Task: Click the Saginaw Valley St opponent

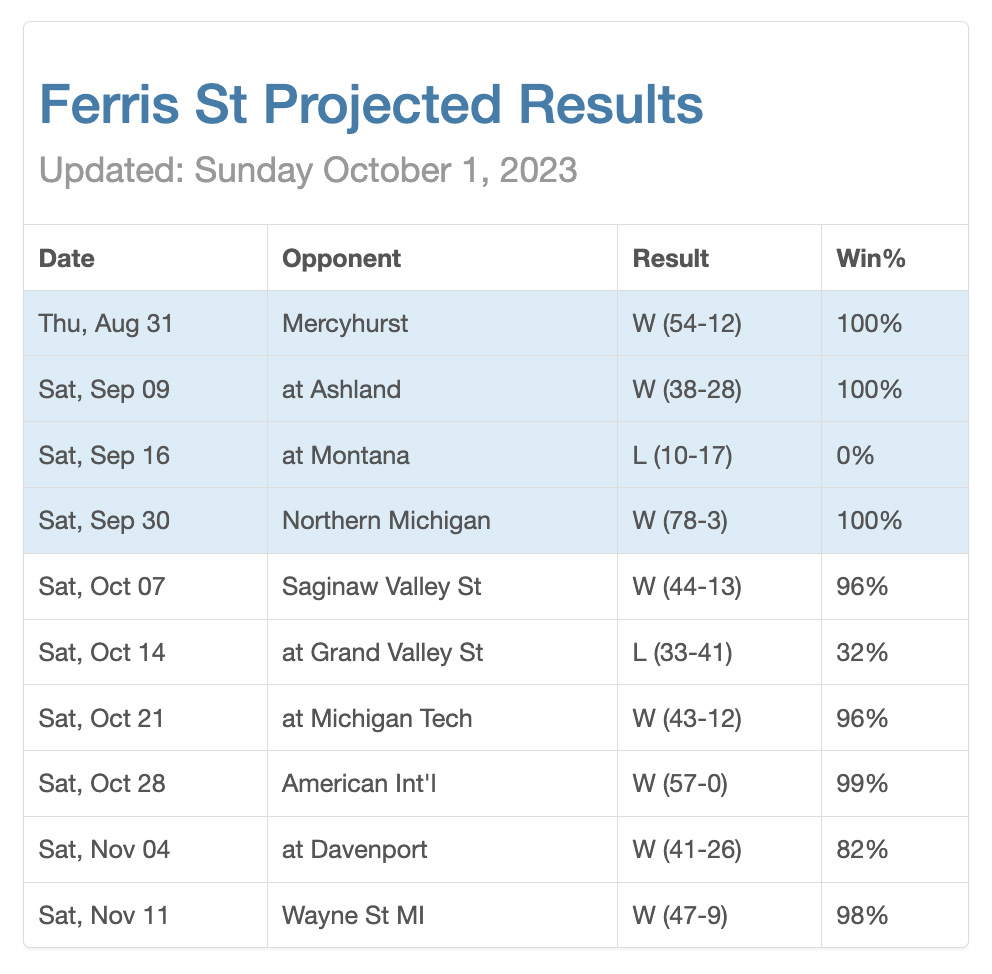Action: 381,587
